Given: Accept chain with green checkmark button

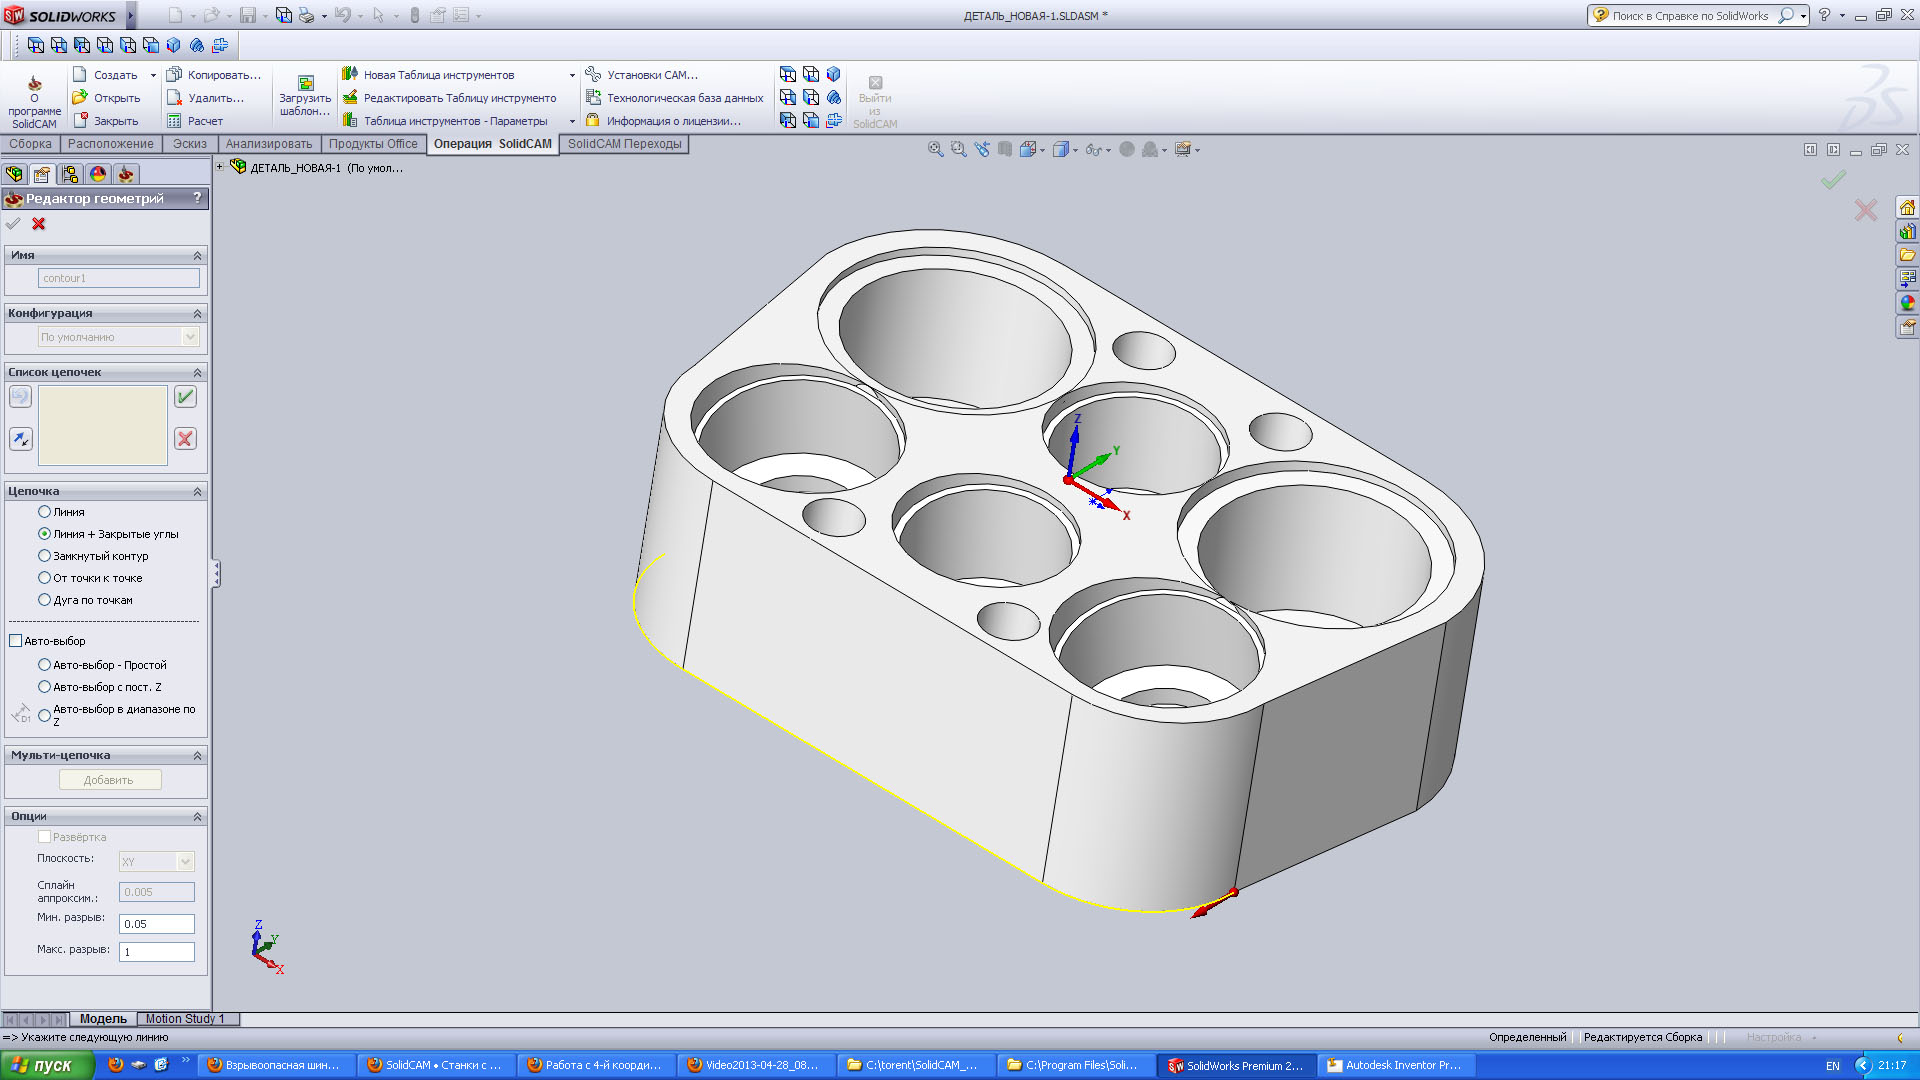Looking at the screenshot, I should (x=185, y=397).
